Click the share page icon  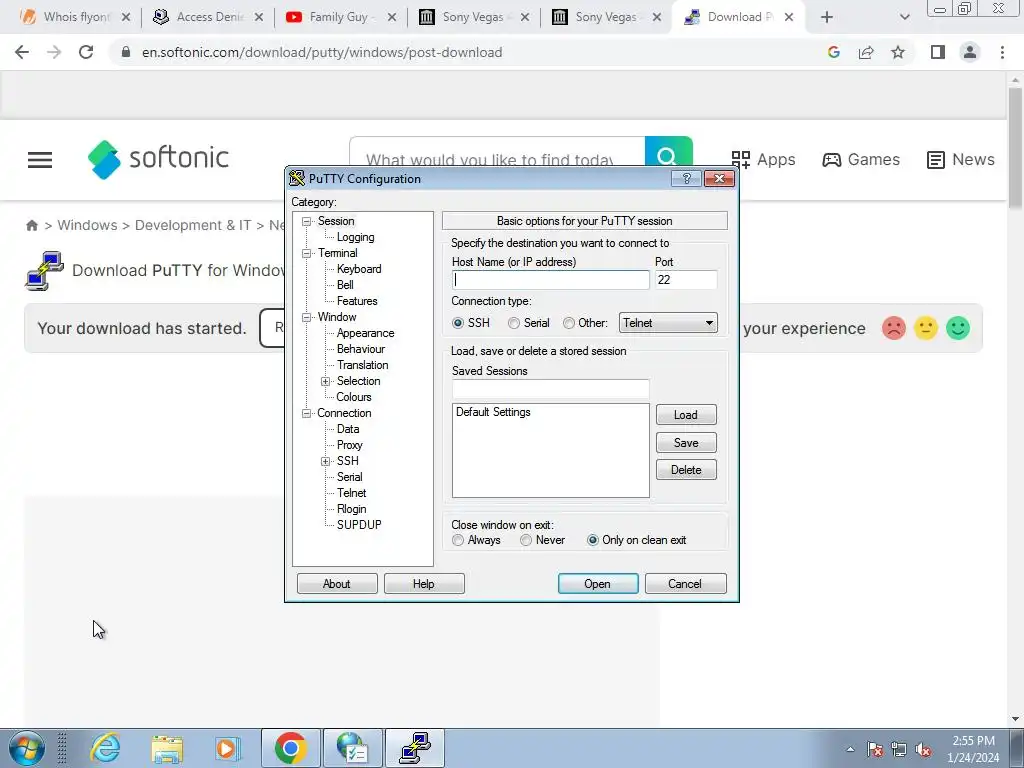coord(866,52)
